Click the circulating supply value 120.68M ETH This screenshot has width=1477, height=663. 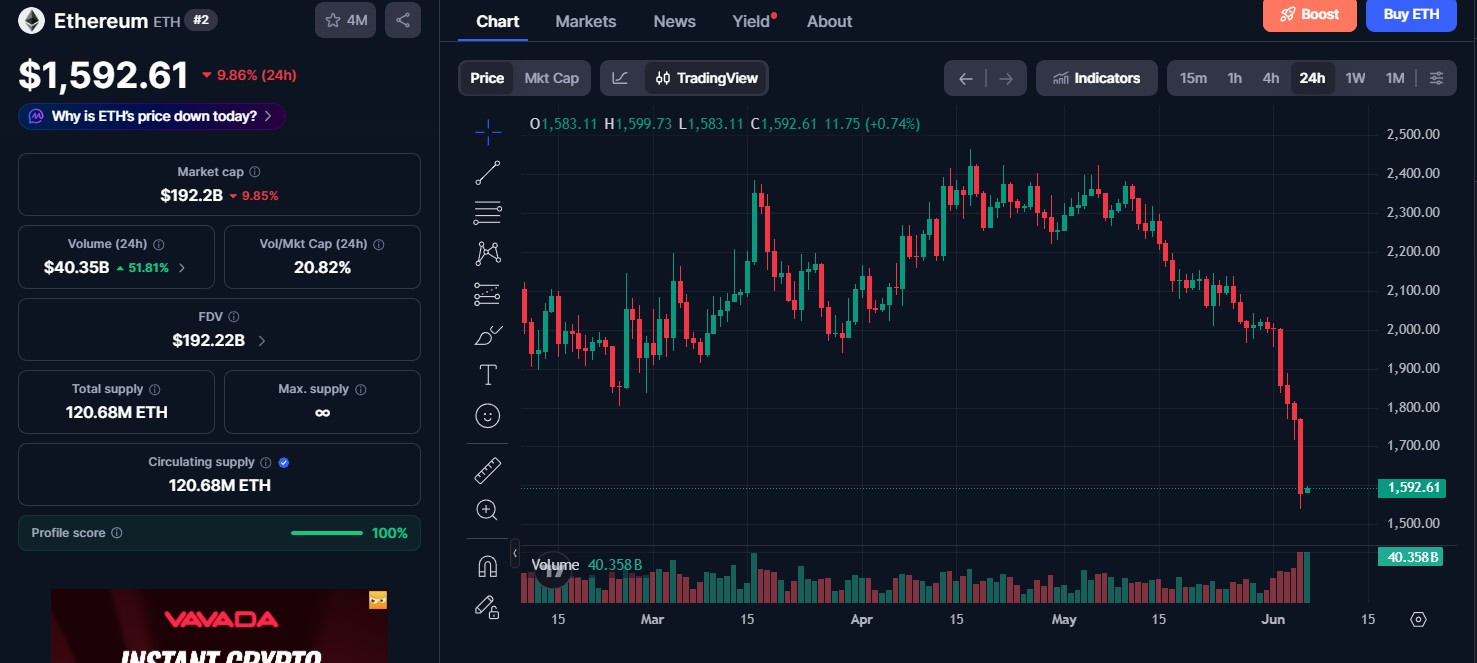pos(220,485)
